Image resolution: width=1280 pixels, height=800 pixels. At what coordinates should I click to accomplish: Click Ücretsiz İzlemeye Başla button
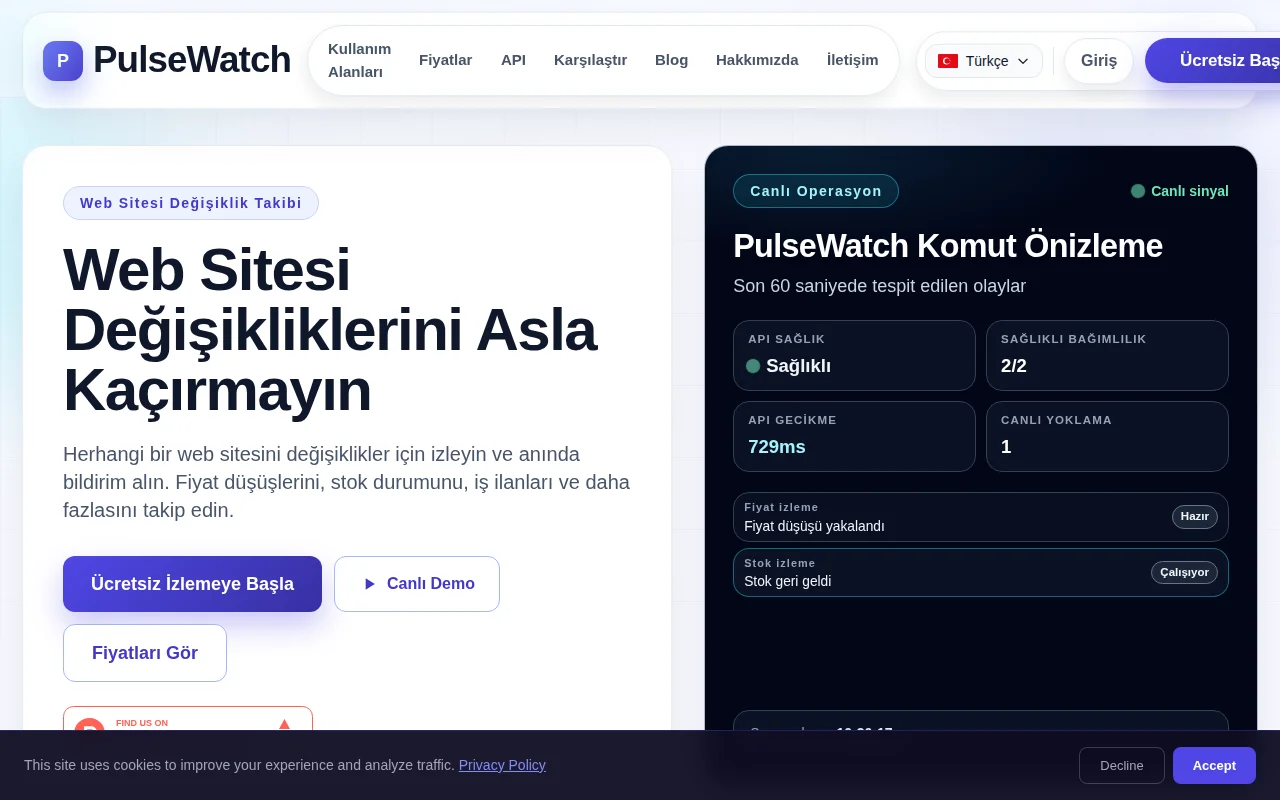point(192,584)
